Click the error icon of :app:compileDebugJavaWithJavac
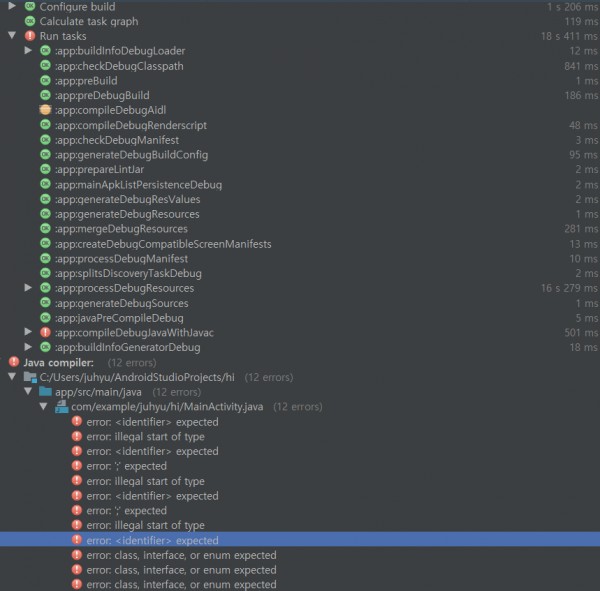The width and height of the screenshot is (600, 591). [46, 332]
